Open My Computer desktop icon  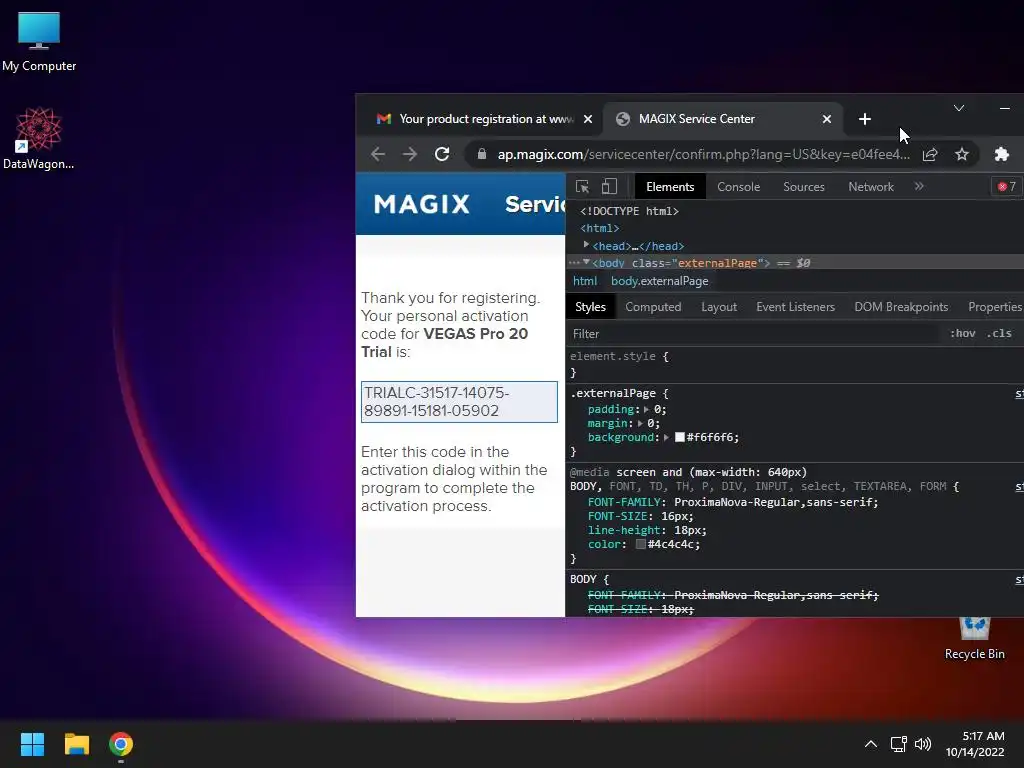pos(39,41)
